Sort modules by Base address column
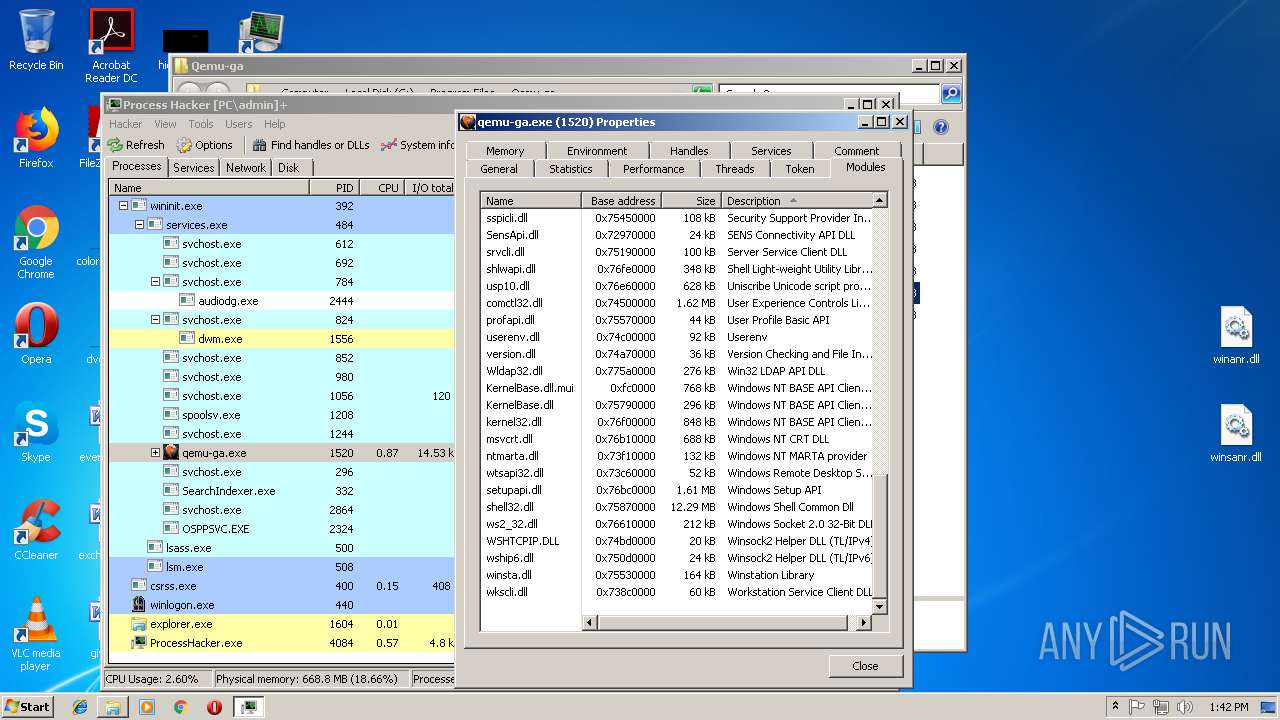This screenshot has width=1280, height=720. pos(622,201)
